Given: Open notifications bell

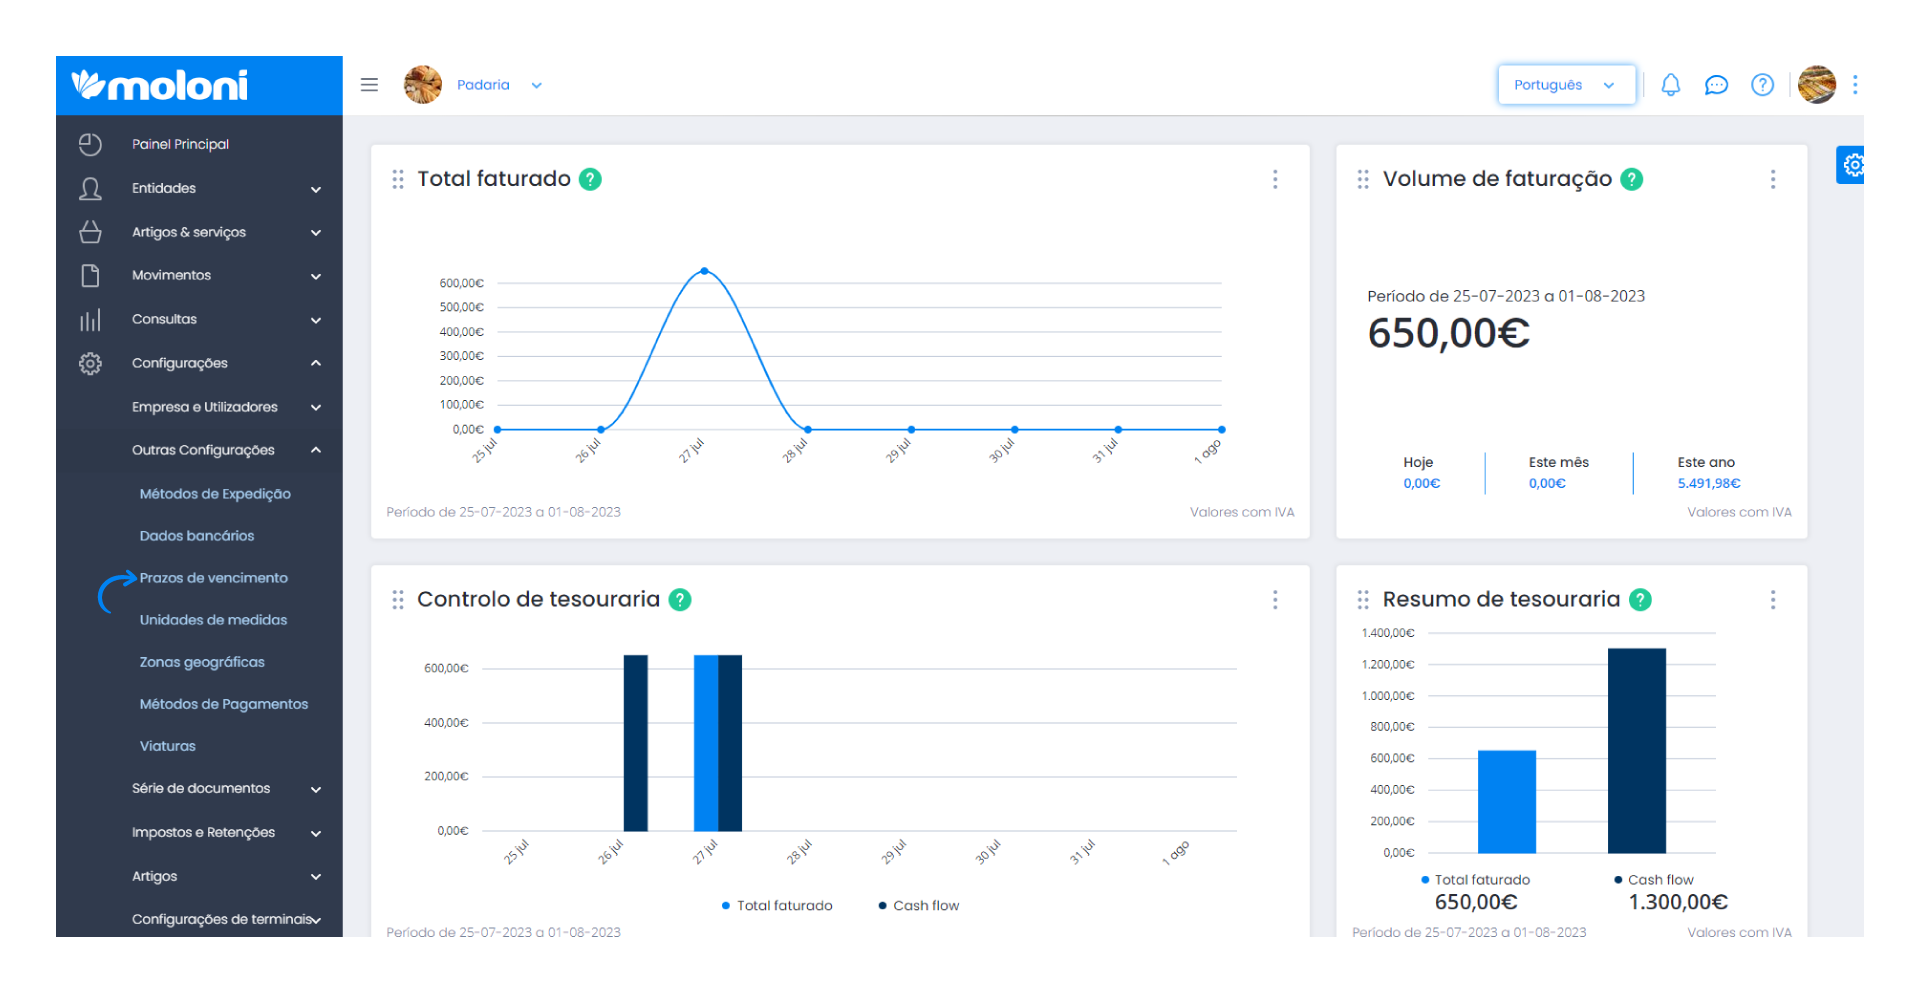Looking at the screenshot, I should (1671, 85).
